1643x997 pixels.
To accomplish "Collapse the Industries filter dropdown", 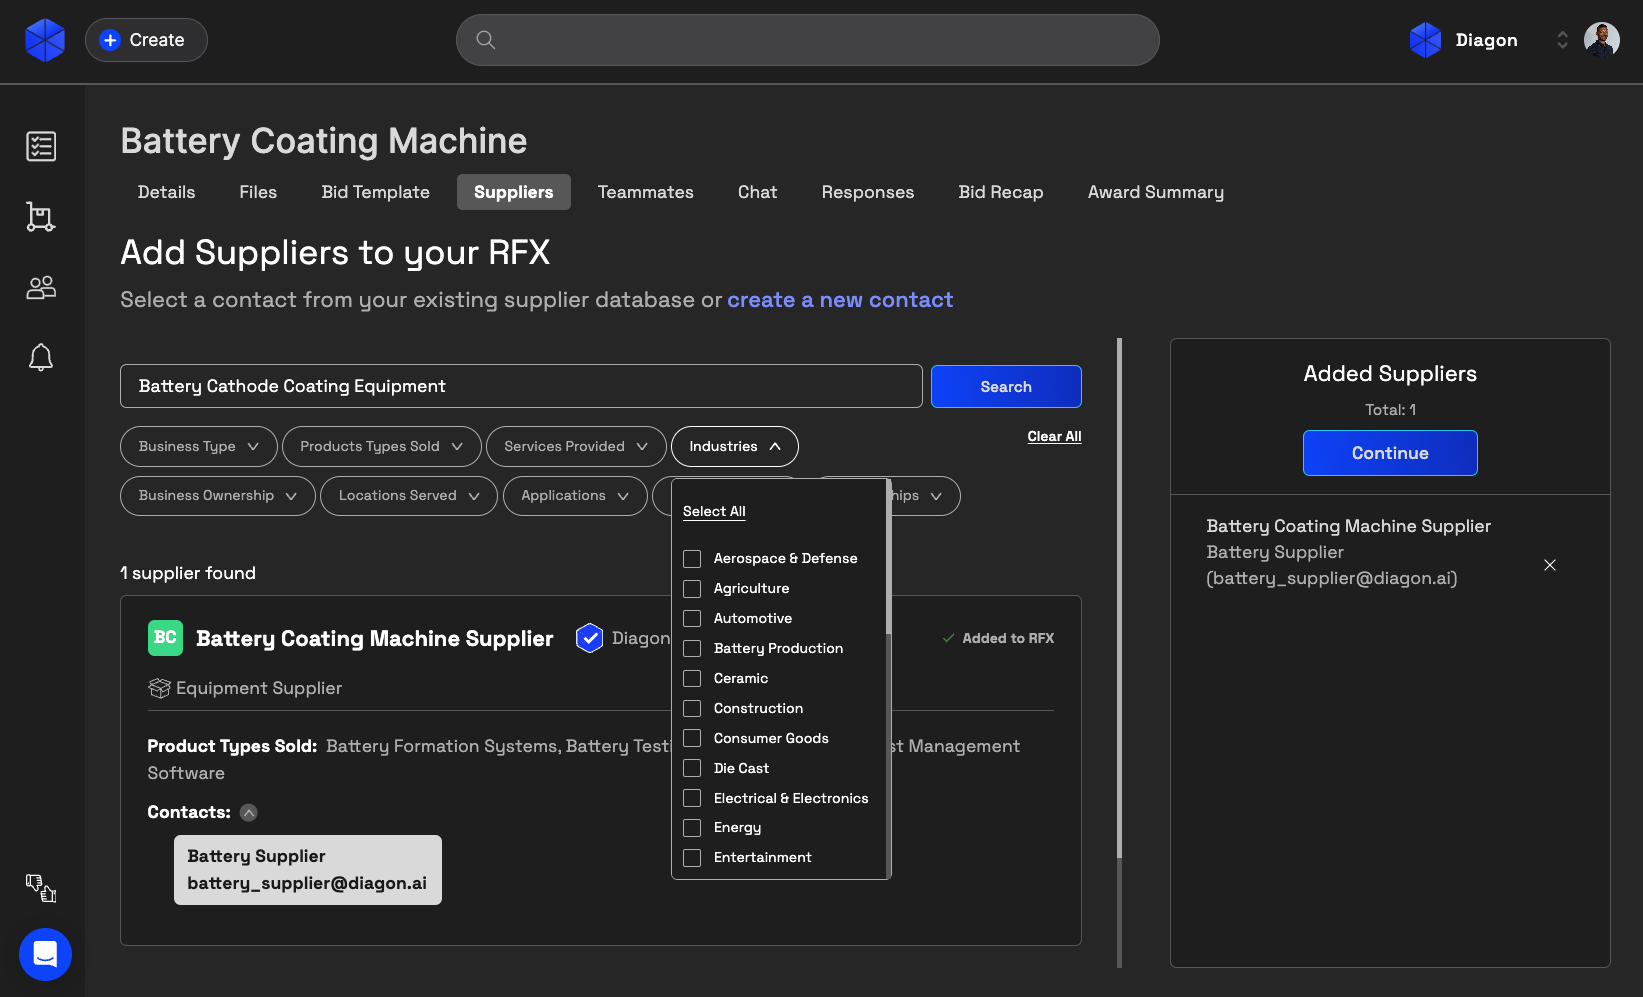I will tap(734, 446).
